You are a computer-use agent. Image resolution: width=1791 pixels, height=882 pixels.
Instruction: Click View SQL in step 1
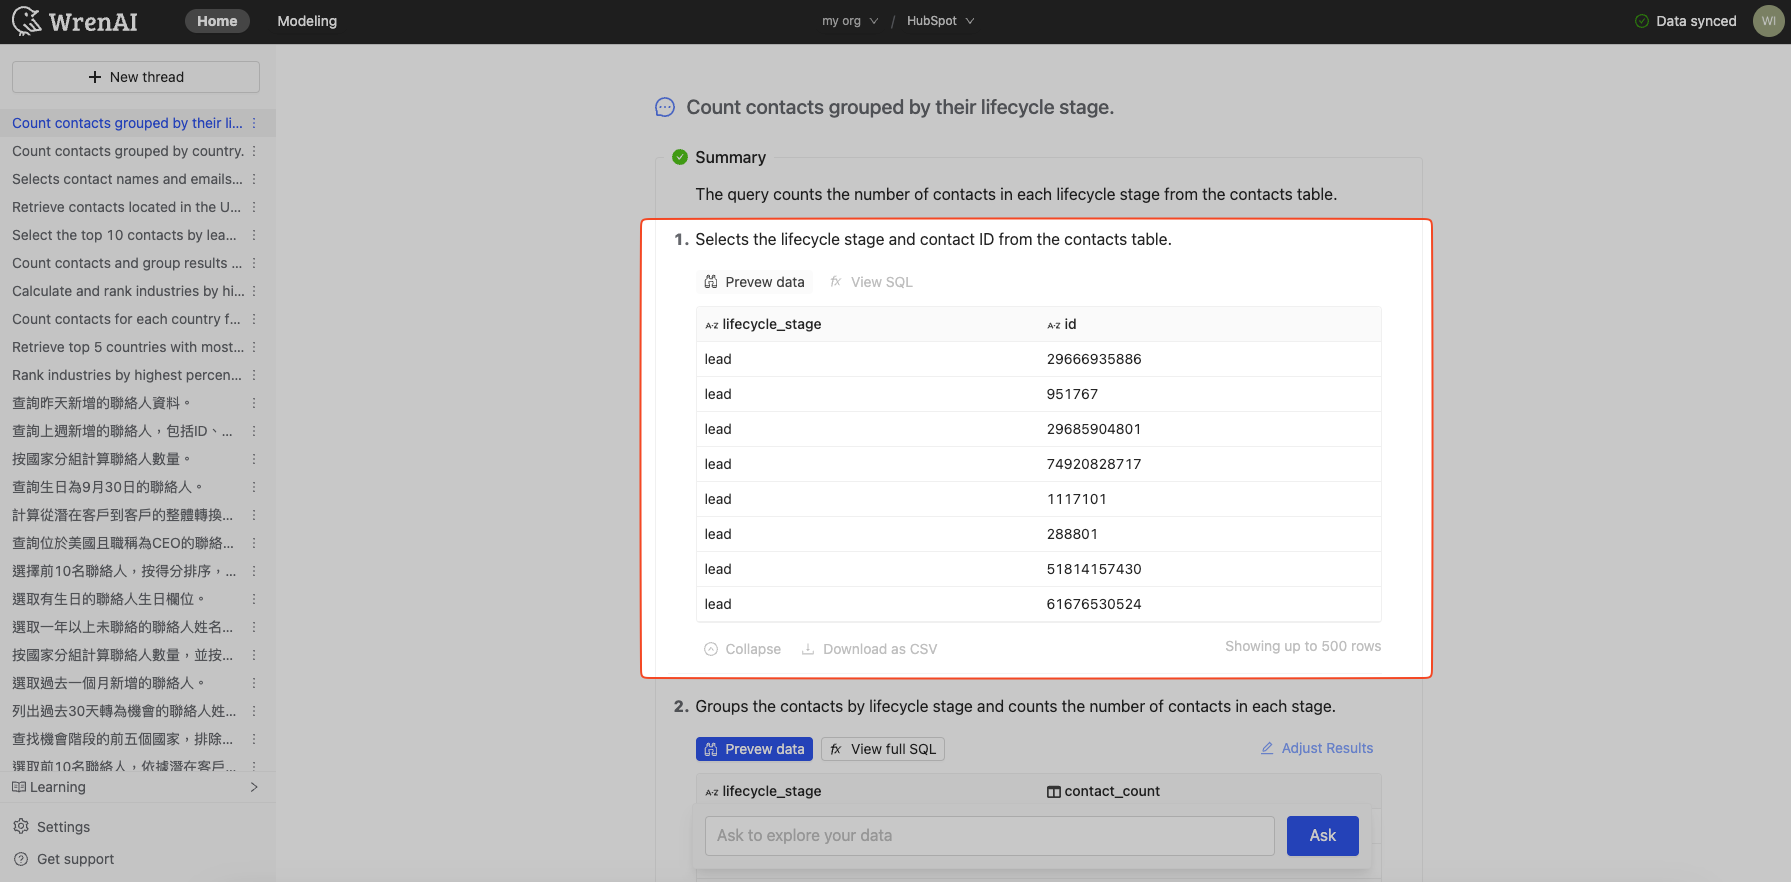872,282
